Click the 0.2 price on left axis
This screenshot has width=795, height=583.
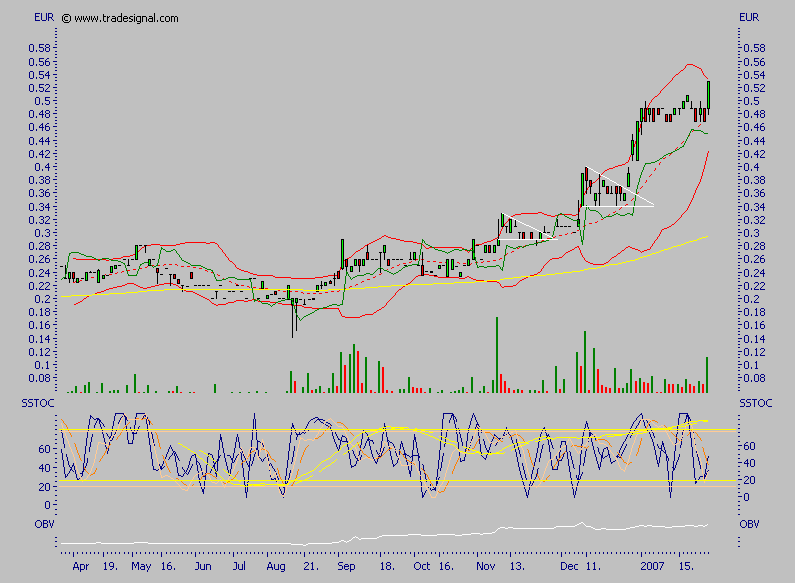point(43,299)
